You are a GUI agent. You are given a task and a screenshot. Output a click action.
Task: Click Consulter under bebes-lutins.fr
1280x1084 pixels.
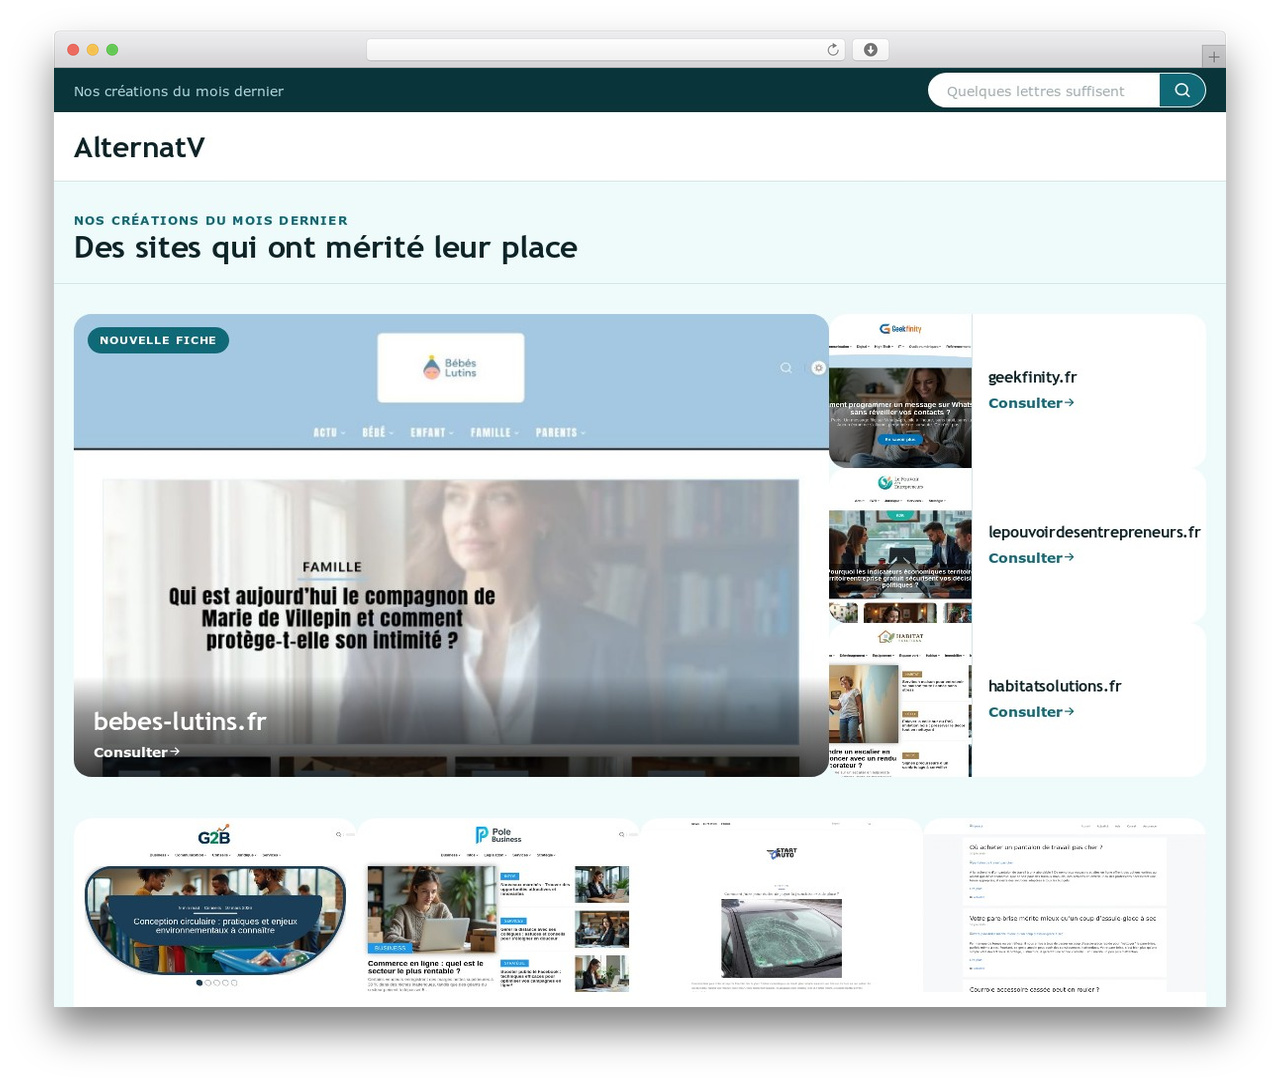click(x=136, y=752)
